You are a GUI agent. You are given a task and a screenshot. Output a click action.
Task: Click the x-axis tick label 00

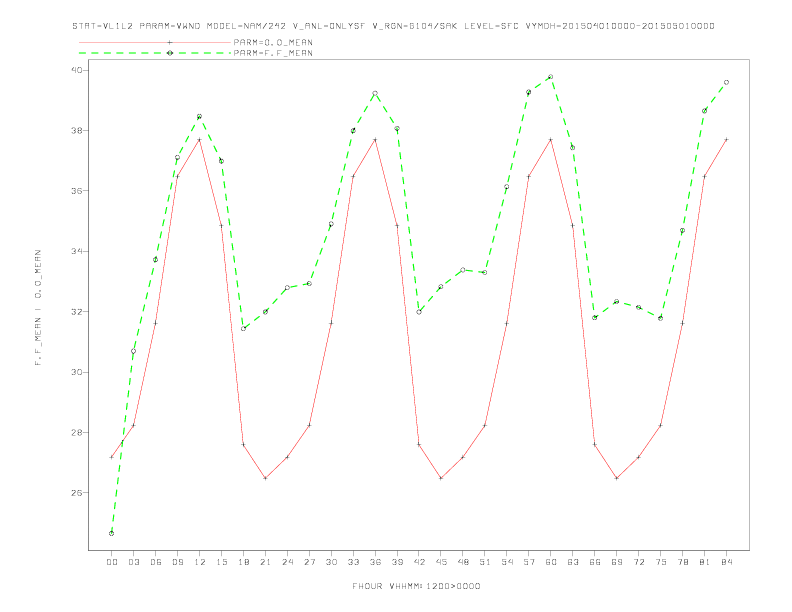pyautogui.click(x=112, y=562)
